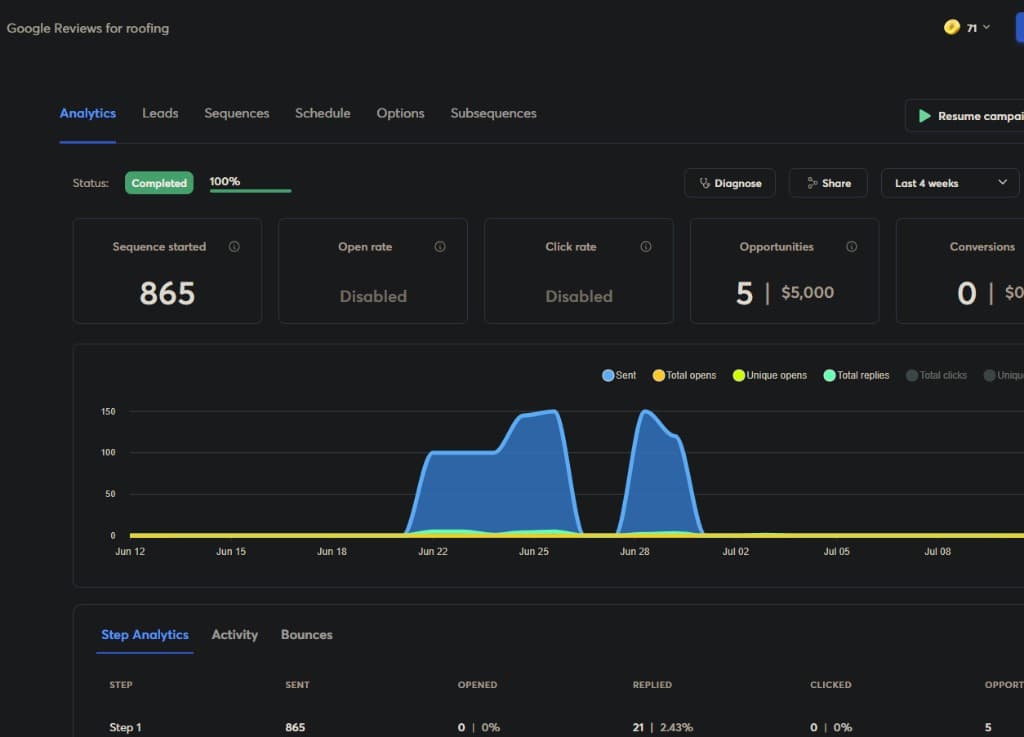Image resolution: width=1024 pixels, height=737 pixels.
Task: Click the orange Total opens color dot
Action: coord(659,375)
